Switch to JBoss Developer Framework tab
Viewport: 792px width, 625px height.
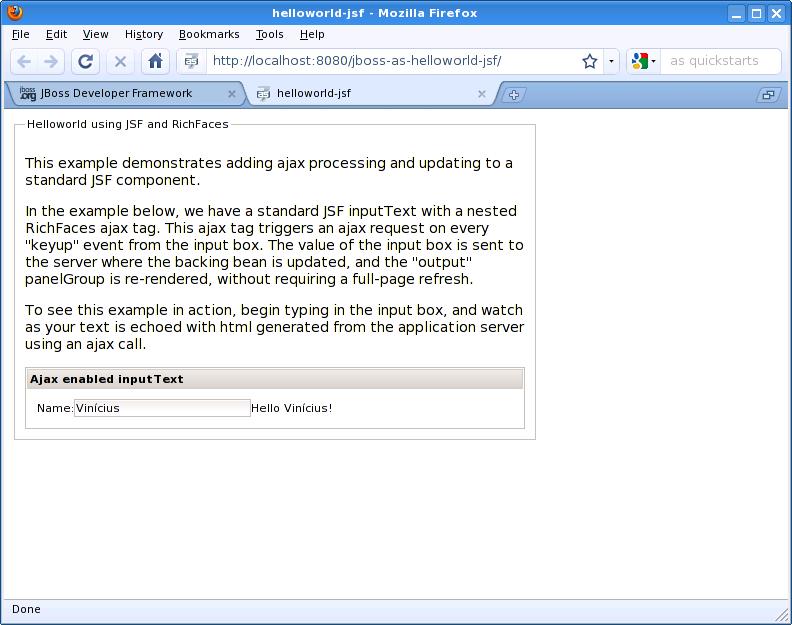(116, 93)
